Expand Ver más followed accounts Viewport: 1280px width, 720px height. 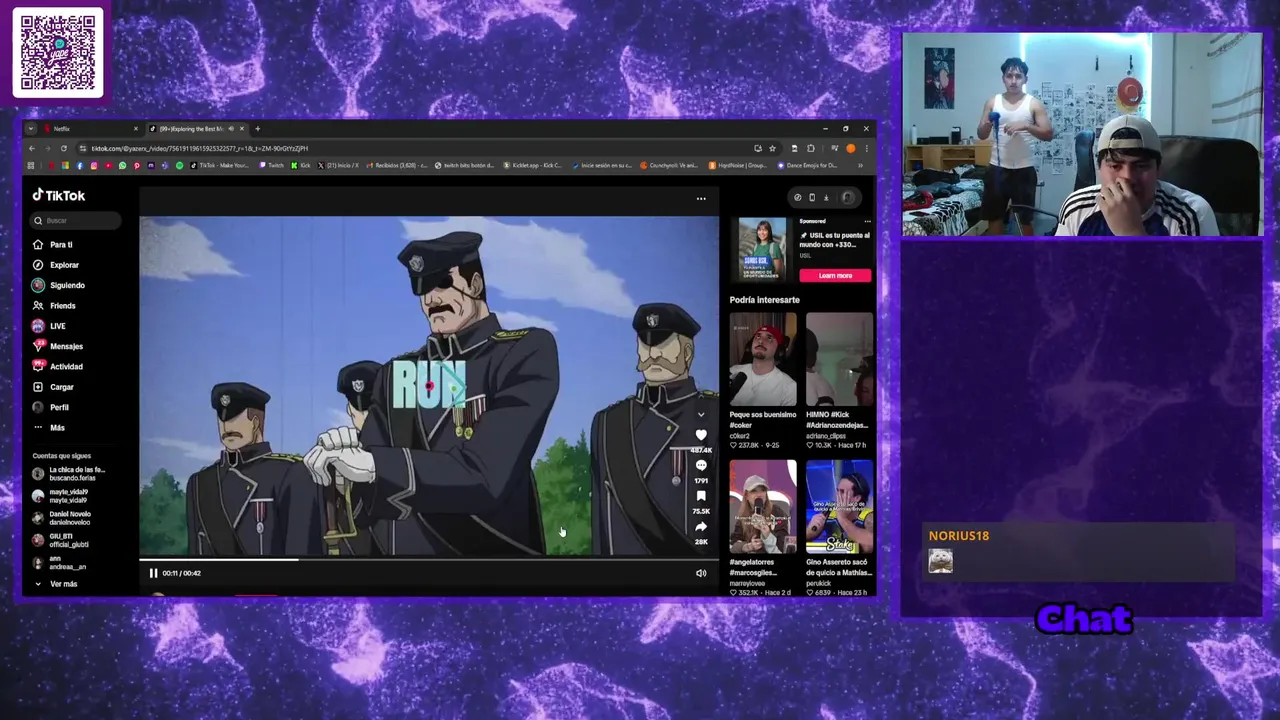point(57,584)
